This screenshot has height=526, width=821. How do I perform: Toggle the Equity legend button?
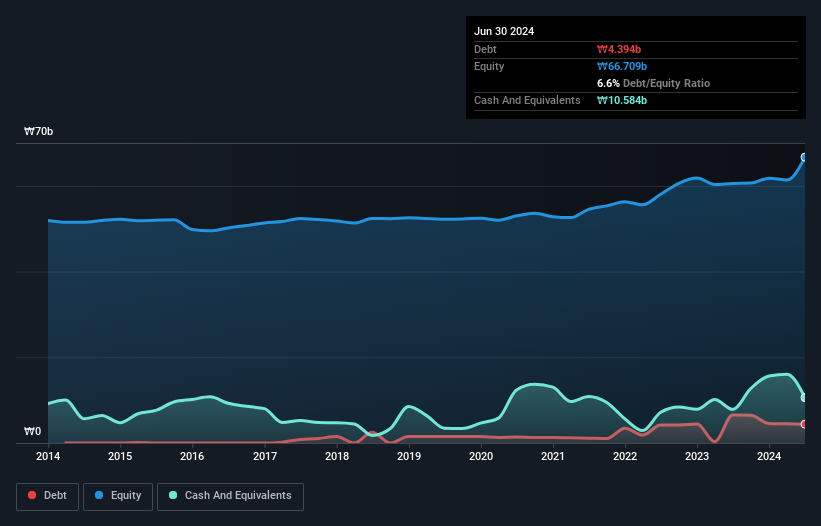coord(118,496)
